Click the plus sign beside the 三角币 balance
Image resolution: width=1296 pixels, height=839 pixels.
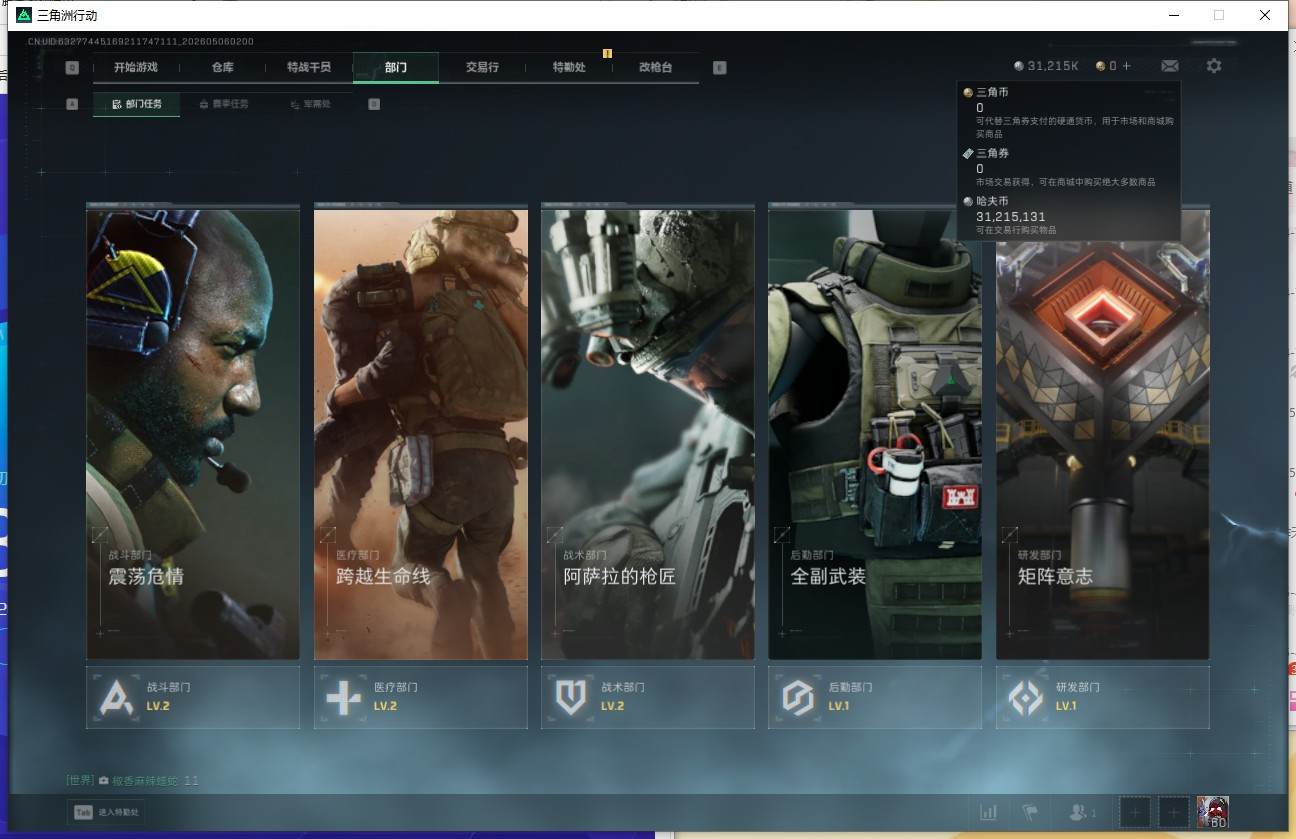tap(1127, 66)
